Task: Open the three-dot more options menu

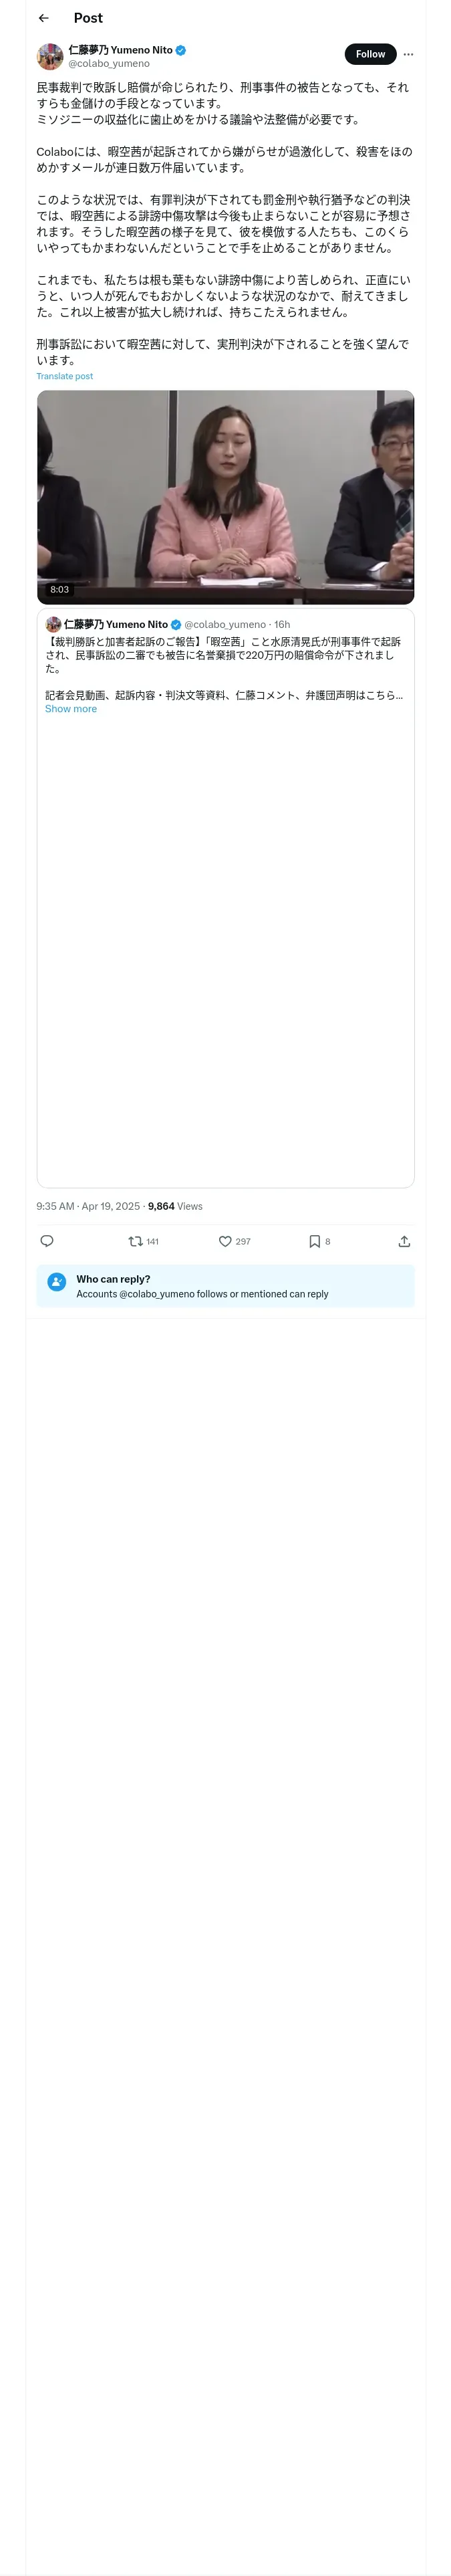Action: (408, 54)
